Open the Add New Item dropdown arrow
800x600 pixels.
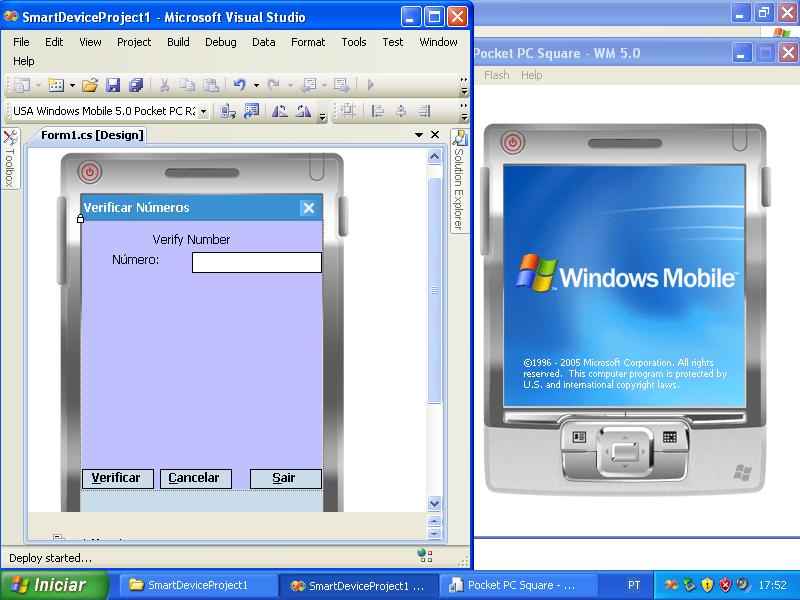point(72,85)
